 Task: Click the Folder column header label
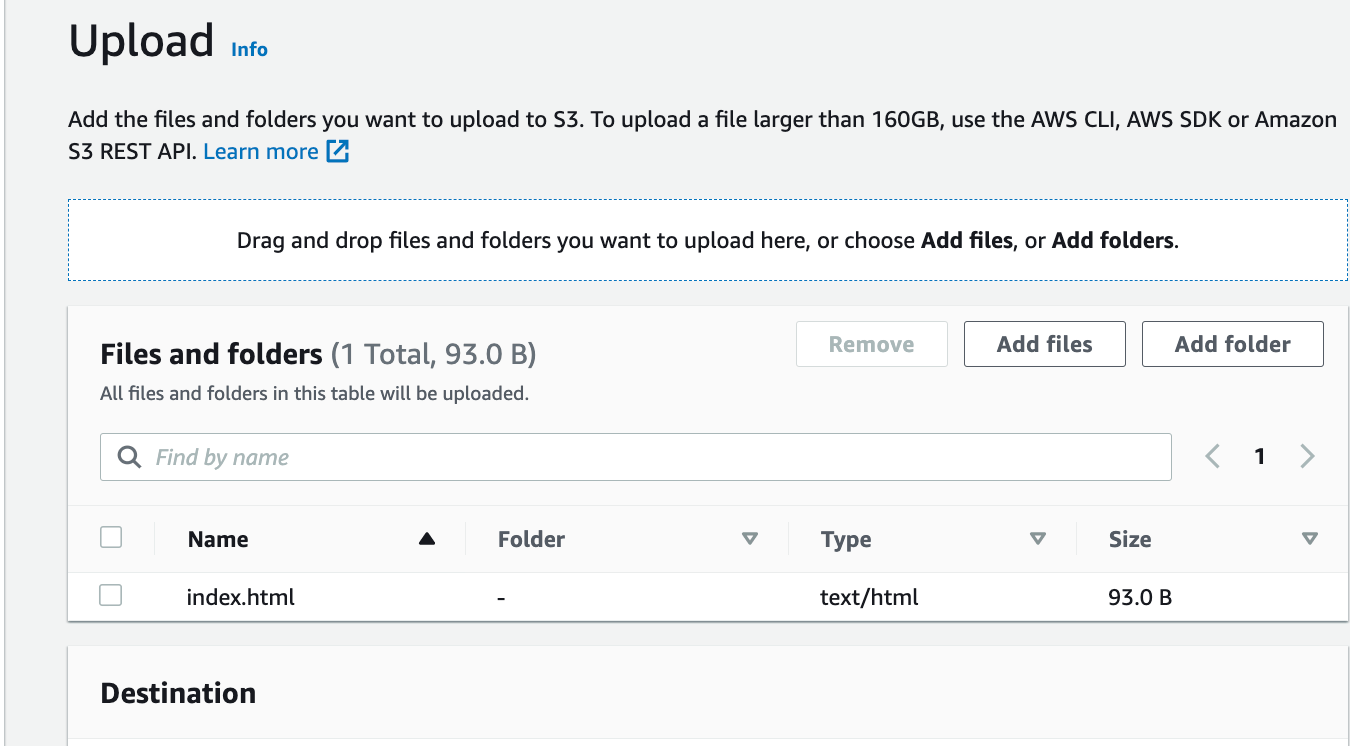[x=531, y=539]
